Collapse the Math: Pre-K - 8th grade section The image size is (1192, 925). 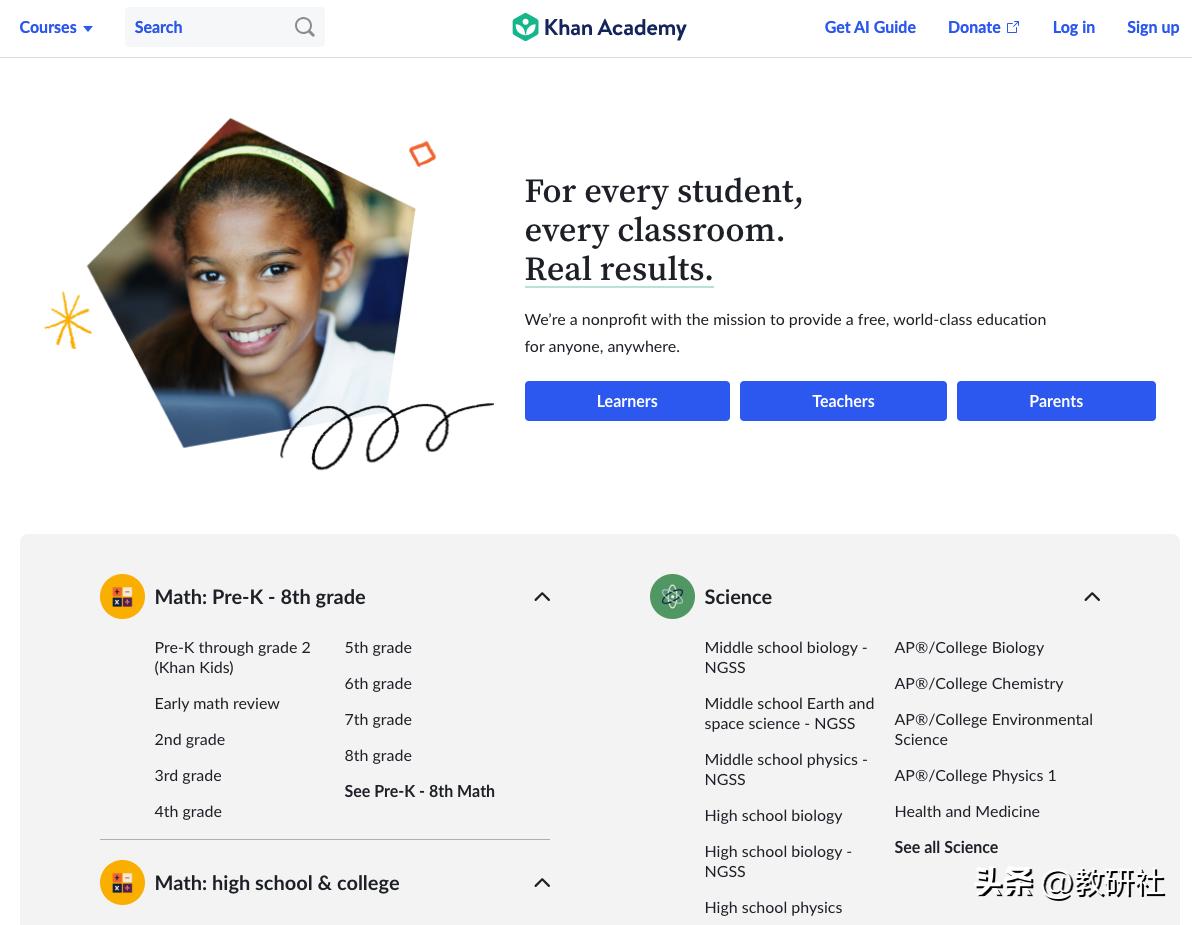[x=542, y=597]
